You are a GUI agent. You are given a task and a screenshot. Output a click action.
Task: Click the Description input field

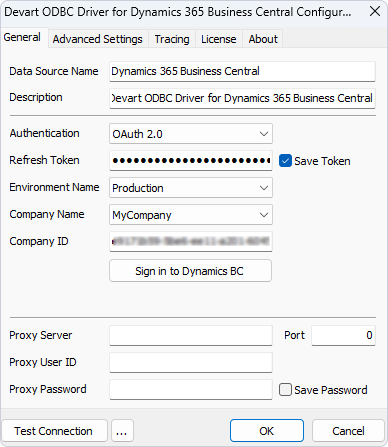point(242,98)
